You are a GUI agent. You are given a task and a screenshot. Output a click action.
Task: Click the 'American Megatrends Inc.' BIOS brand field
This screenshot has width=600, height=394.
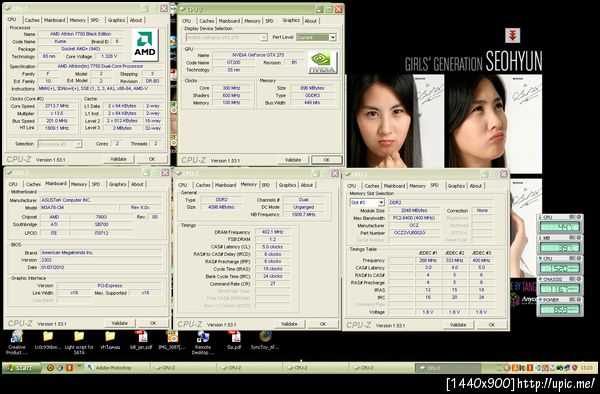click(x=101, y=253)
